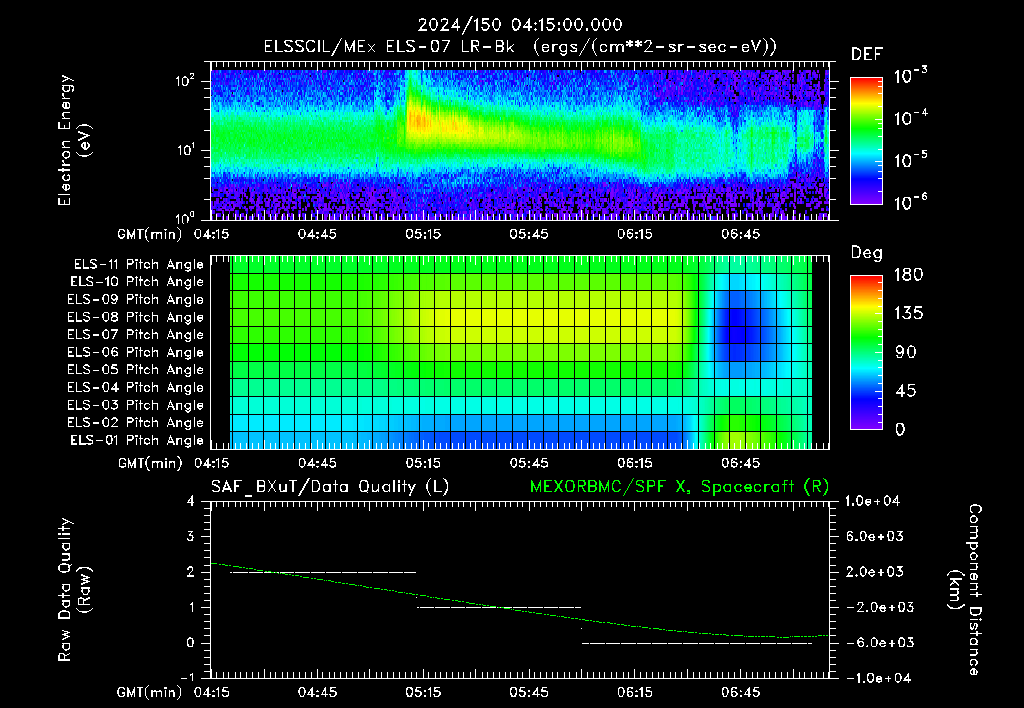This screenshot has width=1024, height=708.
Task: Select the green MEXORBMC/SPF X, Spacecraft (R) label
Action: tap(679, 487)
